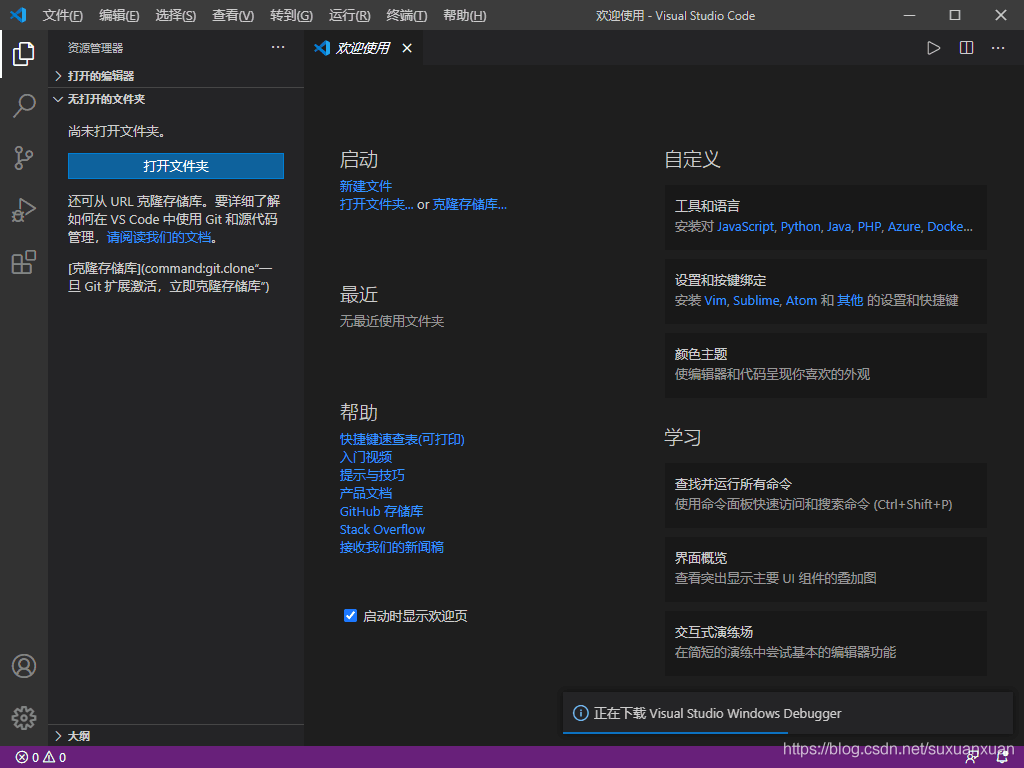Open the Stack Overflow link

point(382,529)
